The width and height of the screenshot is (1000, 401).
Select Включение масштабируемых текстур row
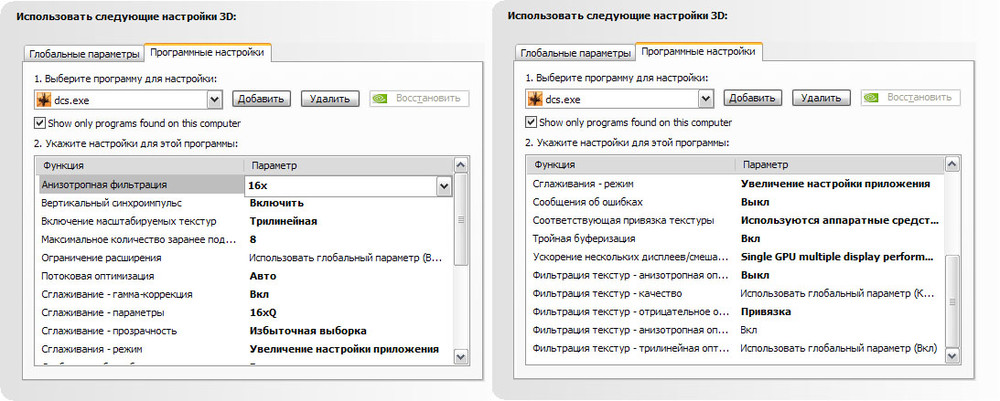pos(245,221)
